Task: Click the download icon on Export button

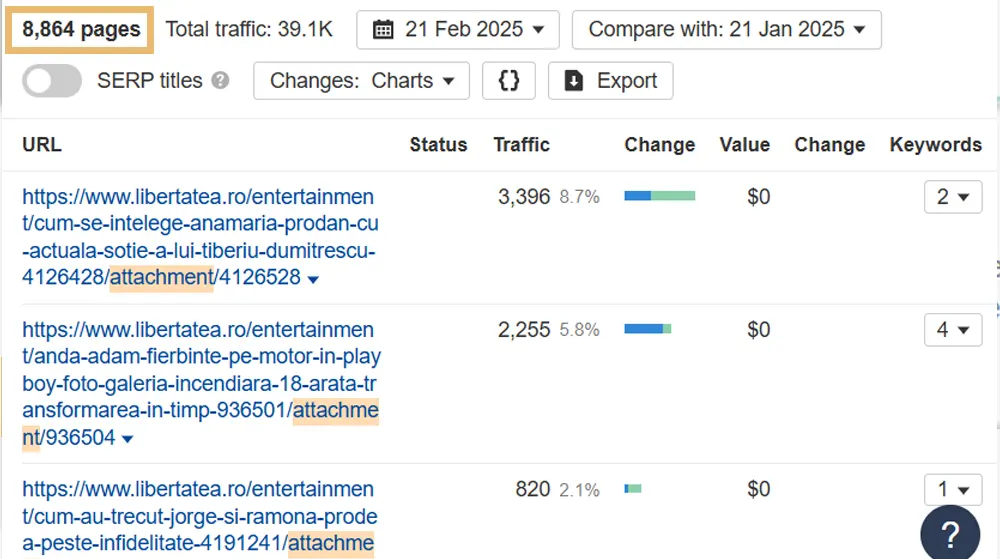Action: click(574, 81)
